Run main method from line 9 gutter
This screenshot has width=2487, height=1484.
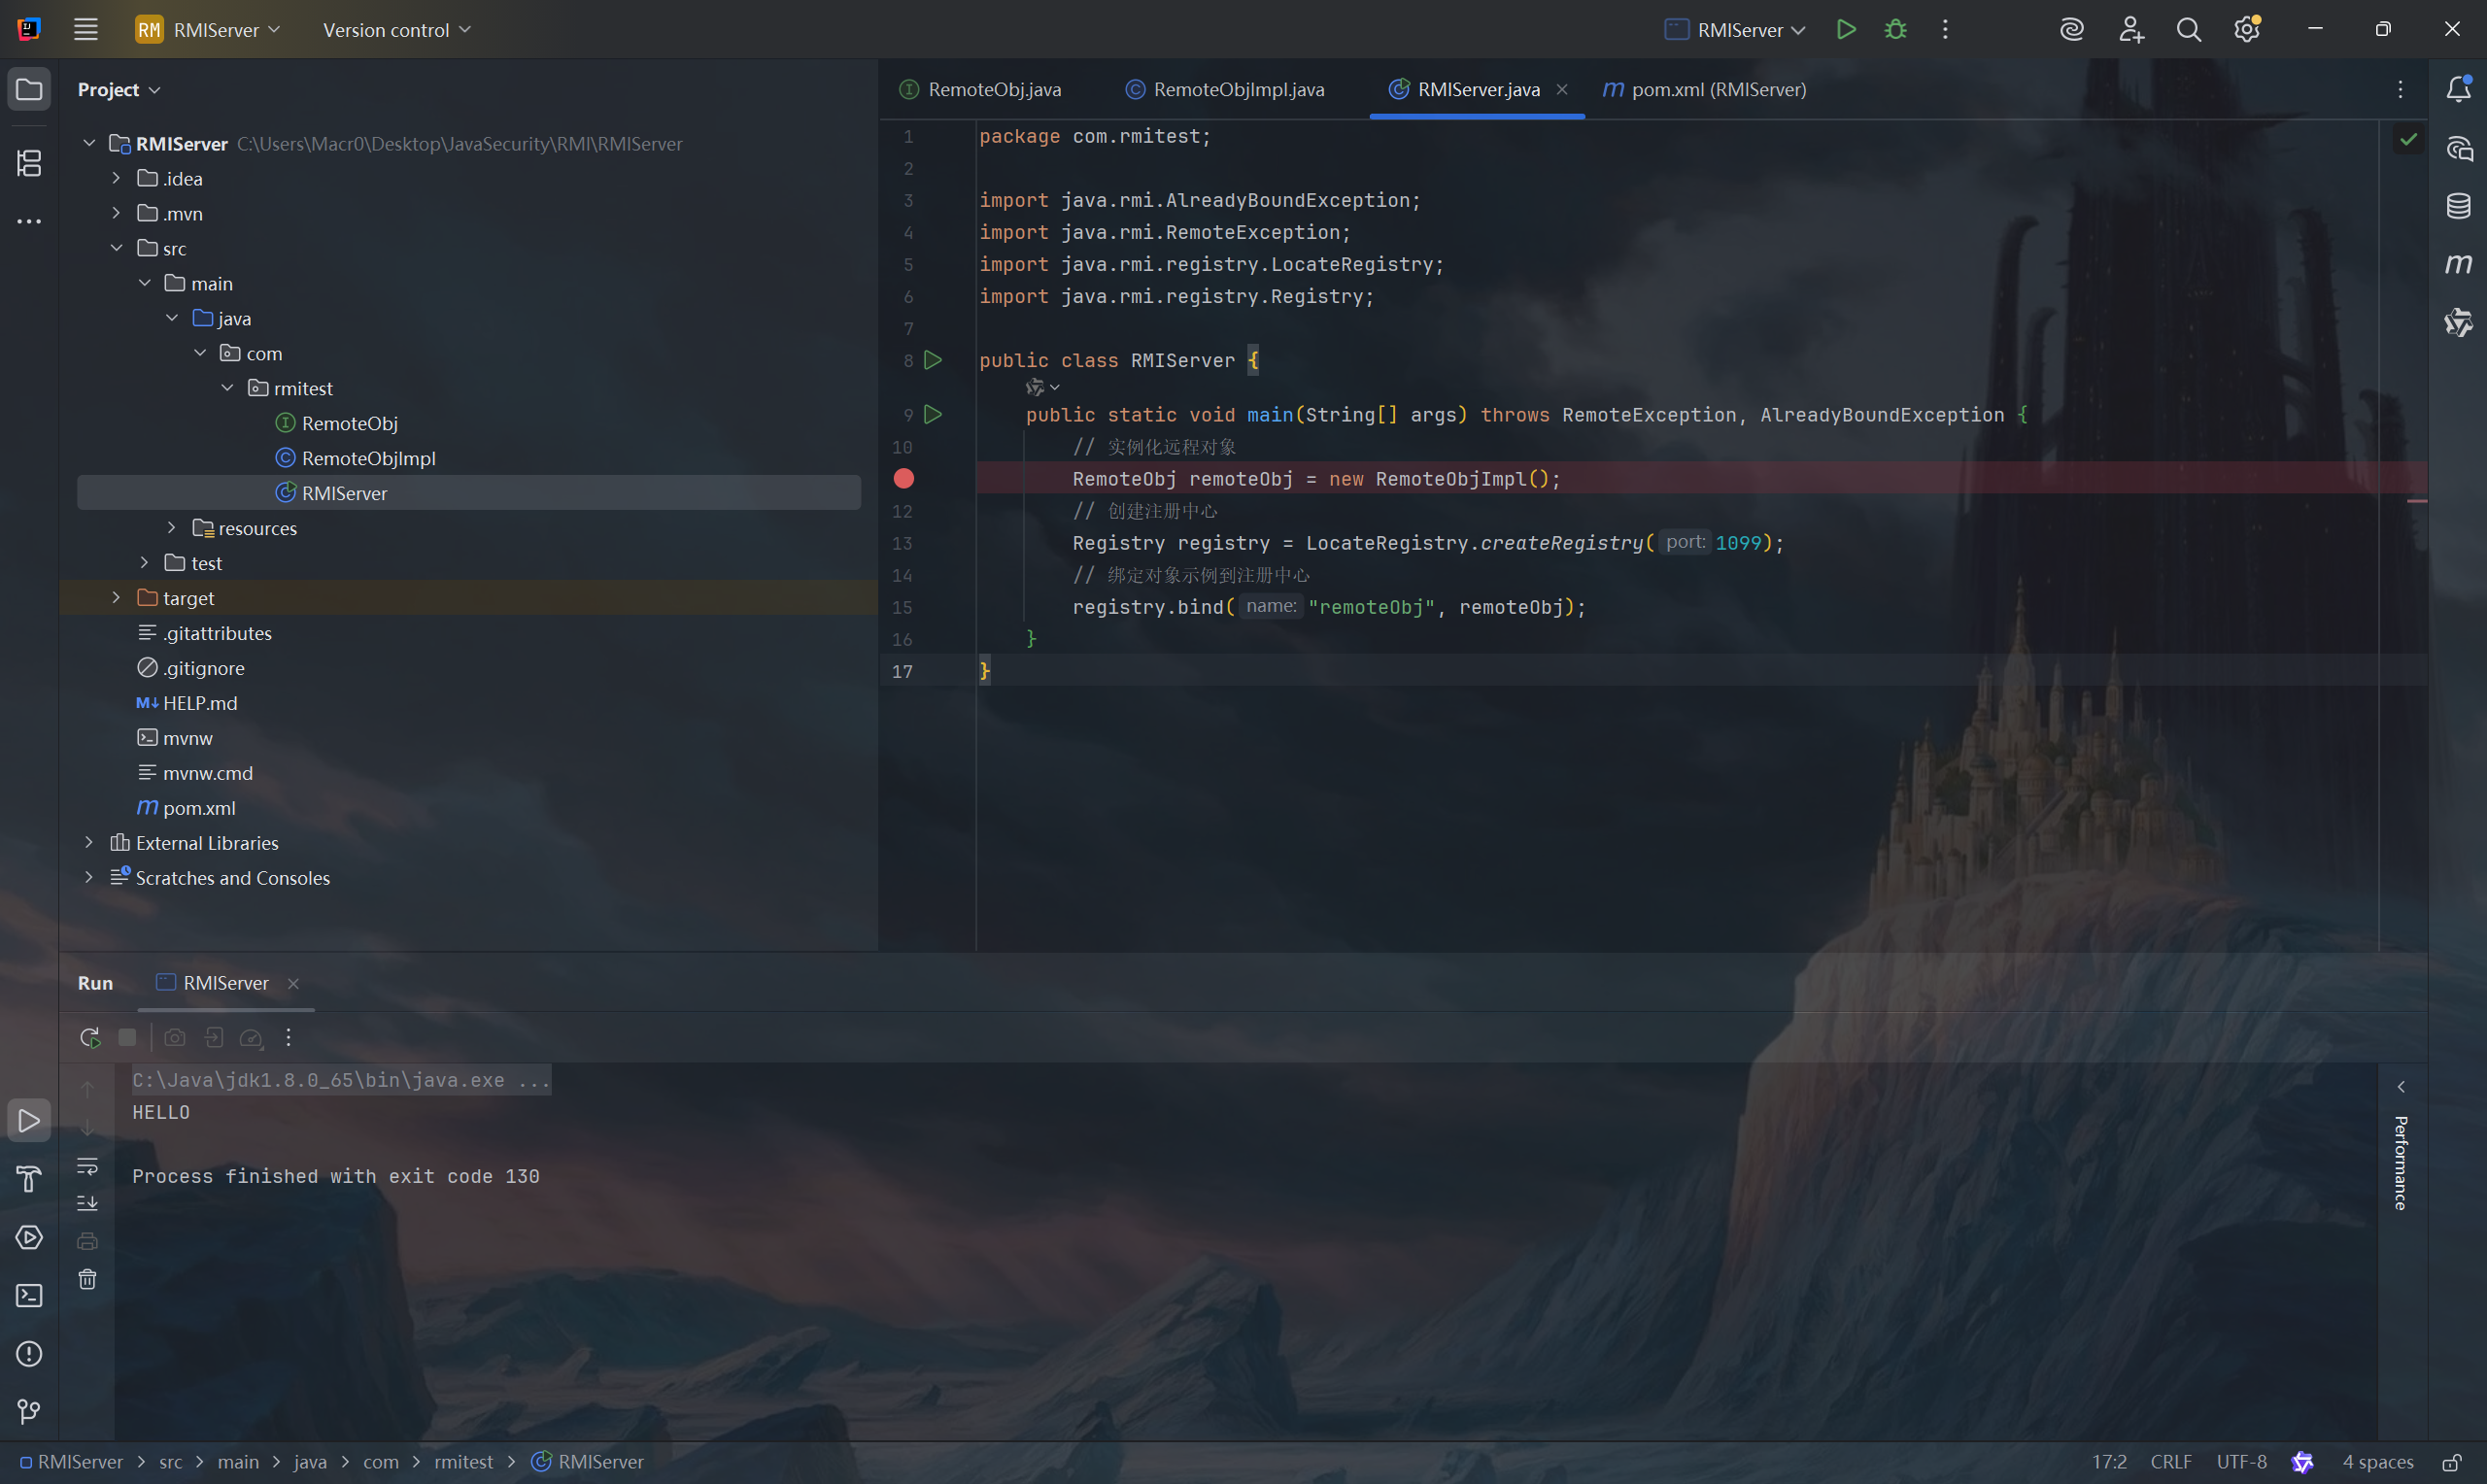[933, 414]
